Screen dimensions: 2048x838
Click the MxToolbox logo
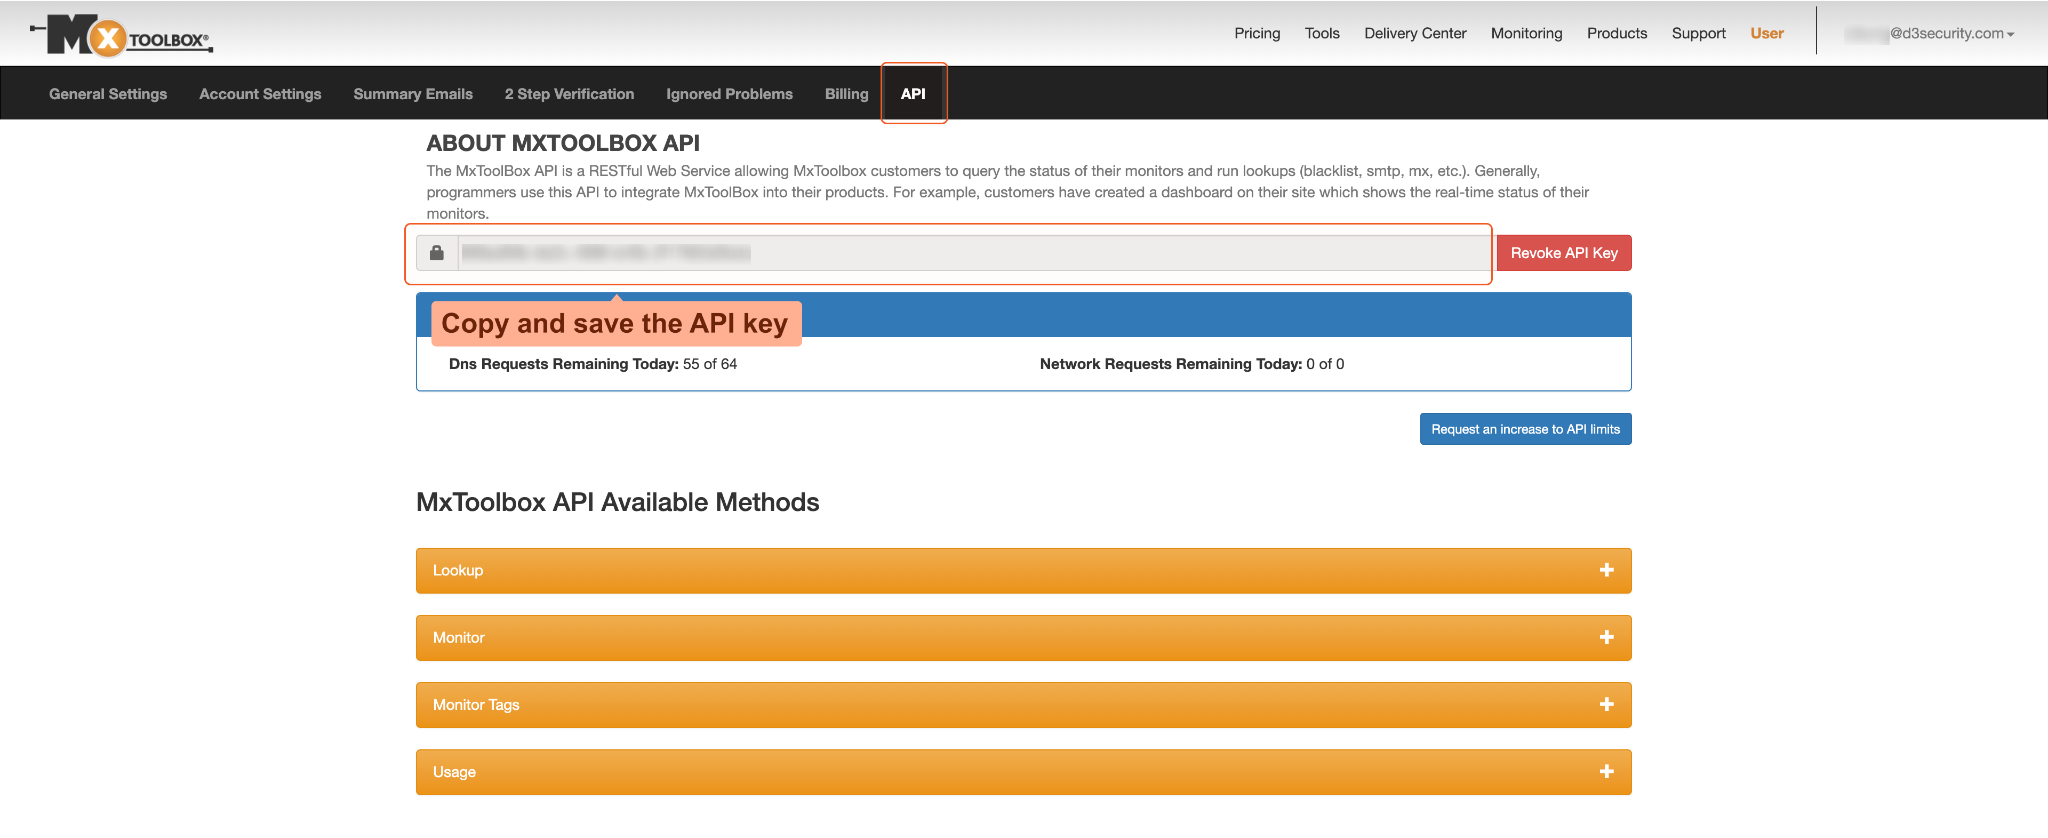pos(121,36)
